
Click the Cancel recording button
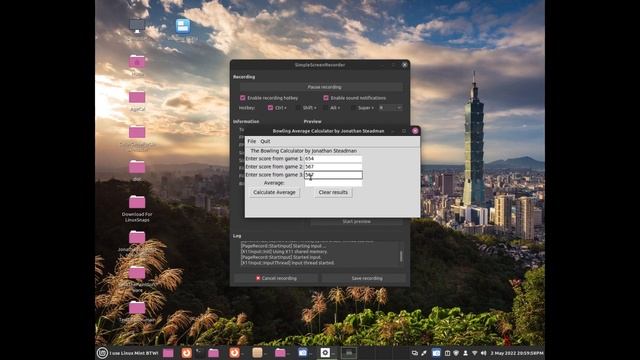[276, 278]
